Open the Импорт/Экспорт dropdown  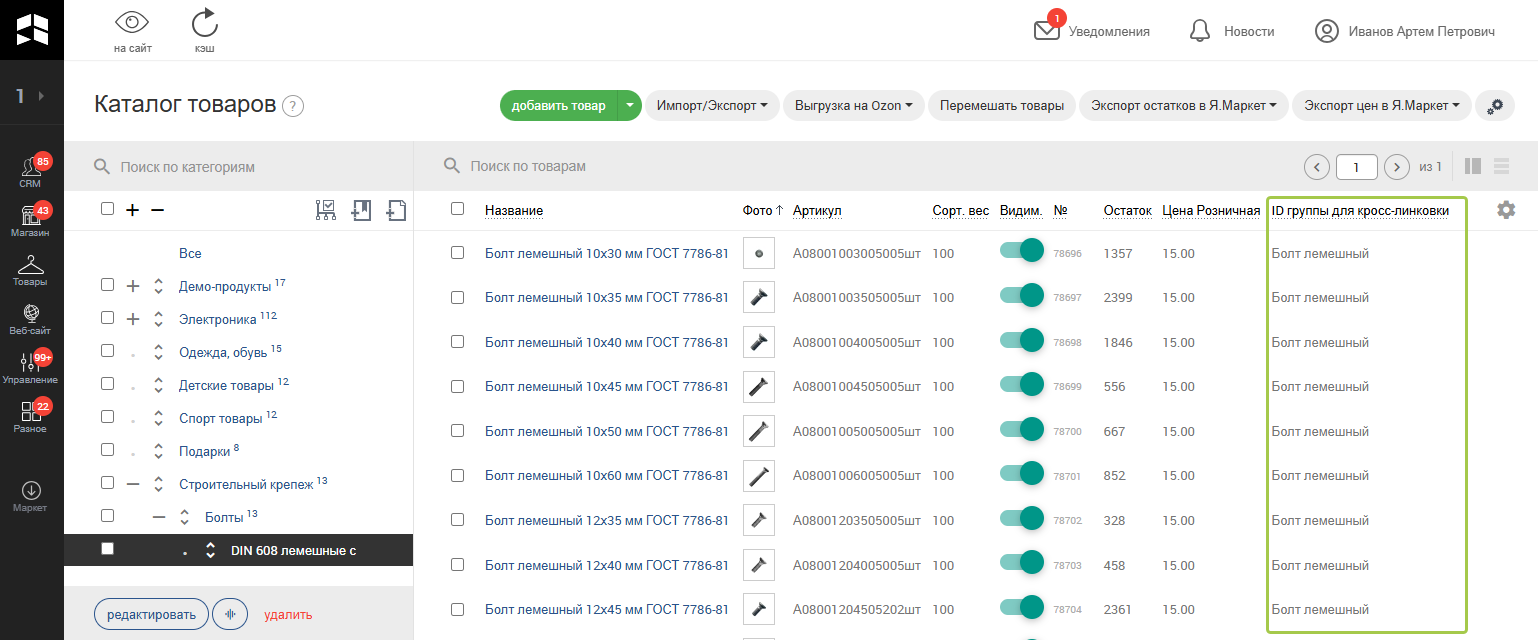click(712, 106)
